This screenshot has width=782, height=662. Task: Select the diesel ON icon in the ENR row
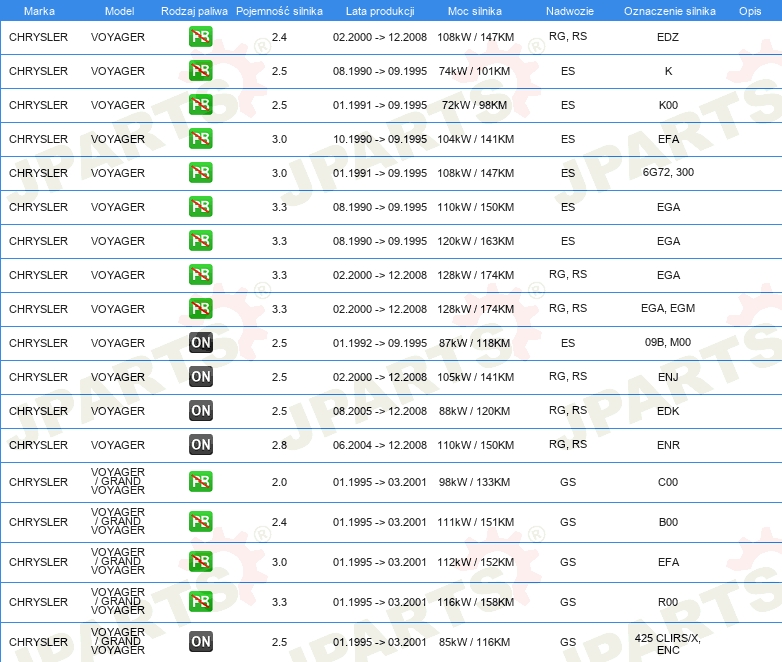(201, 445)
